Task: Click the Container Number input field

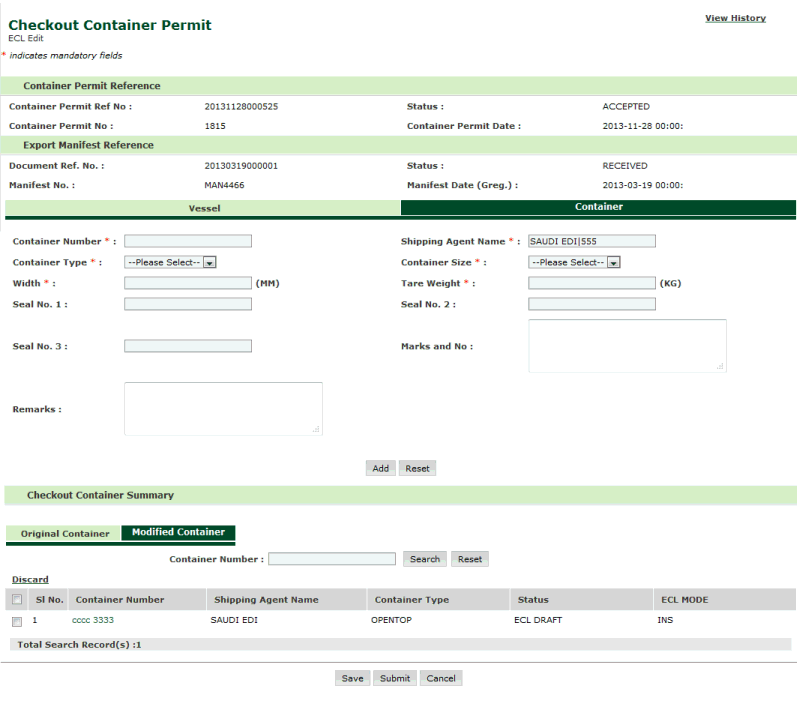Action: click(x=188, y=241)
